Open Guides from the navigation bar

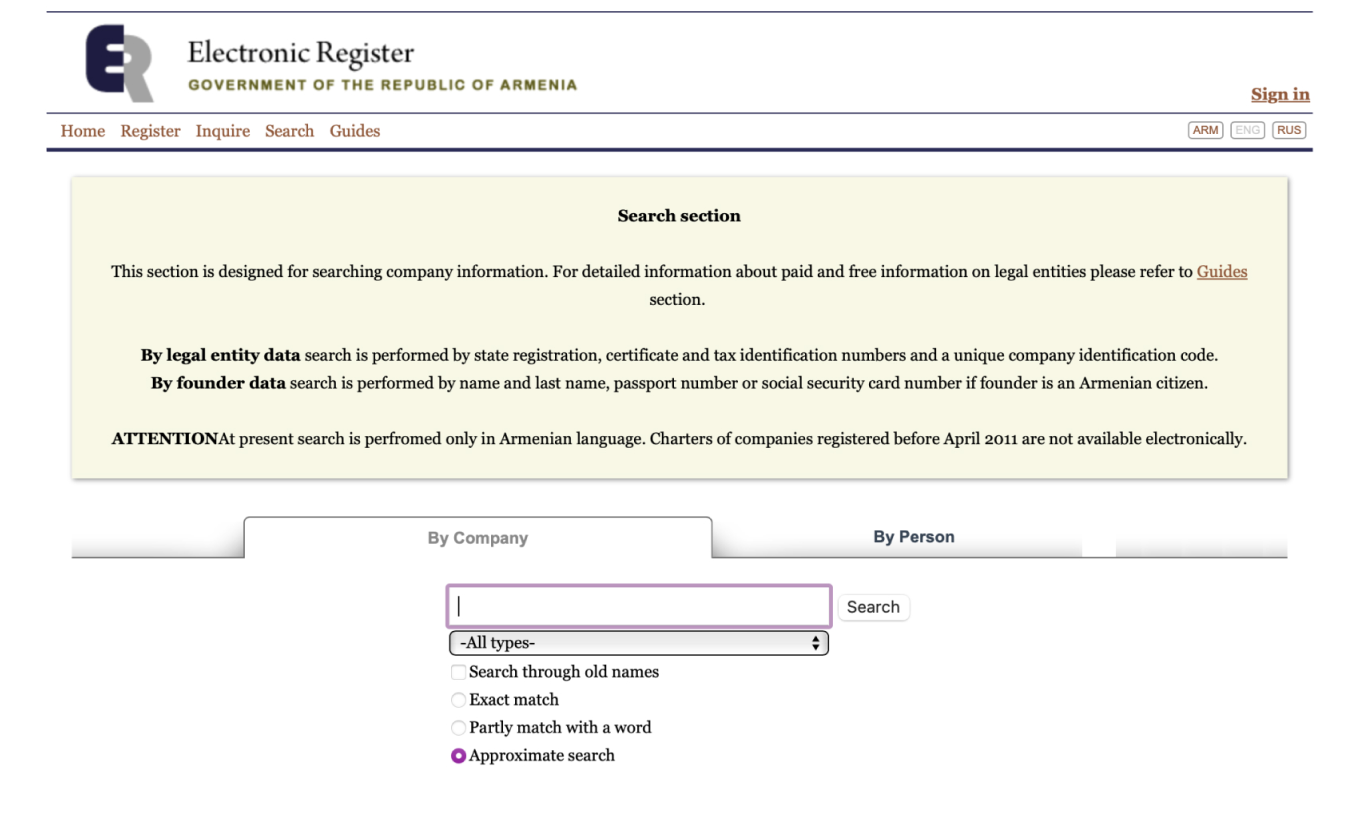click(355, 131)
